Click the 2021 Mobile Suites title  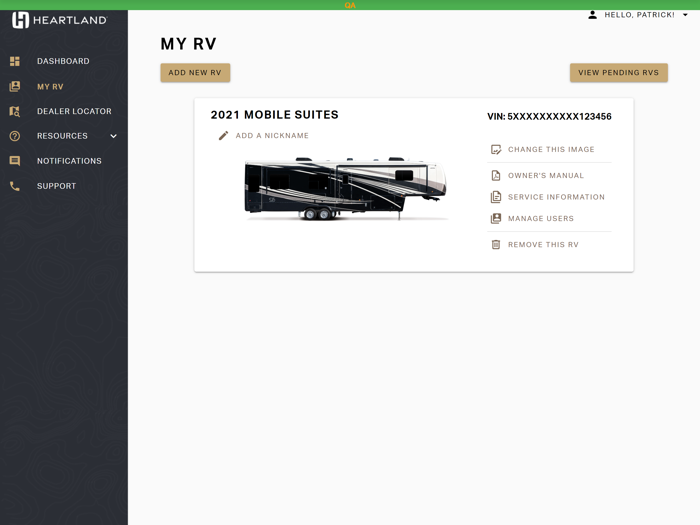pos(275,115)
